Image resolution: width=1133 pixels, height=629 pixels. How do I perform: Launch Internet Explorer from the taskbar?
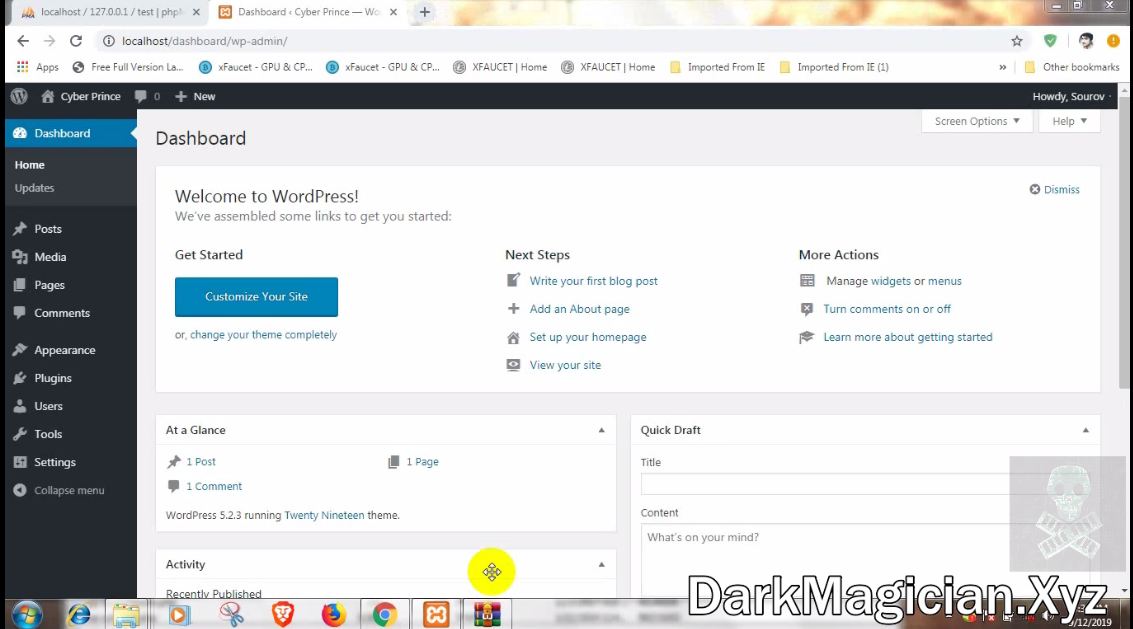(78, 615)
